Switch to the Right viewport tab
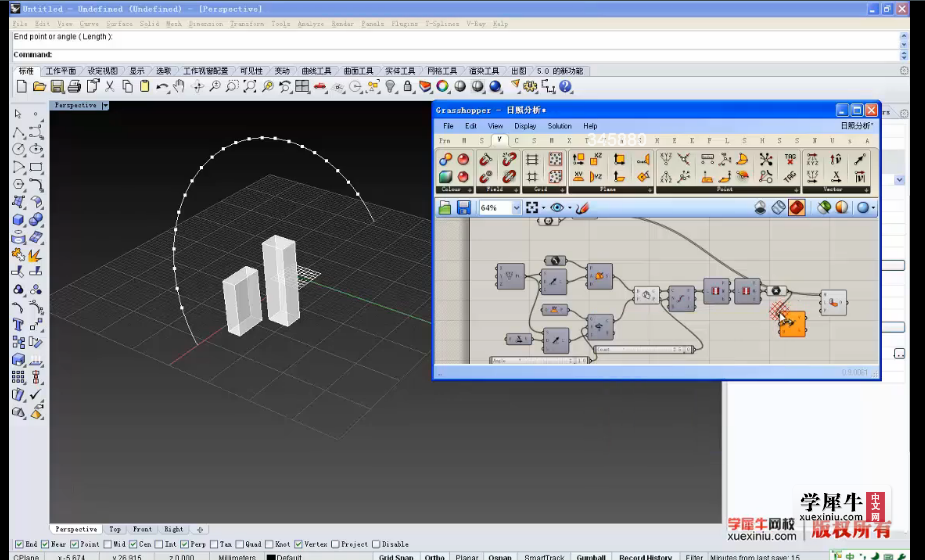This screenshot has height=560, width=925. [x=173, y=529]
